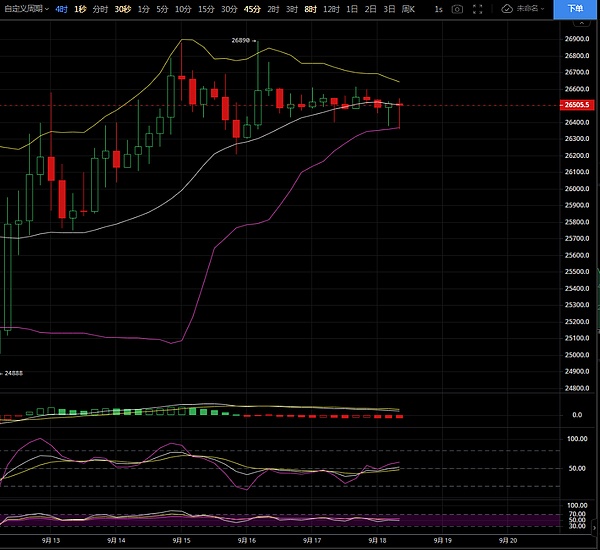Image resolution: width=600 pixels, height=550 pixels.
Task: Click the 26890 high price marker
Action: 240,40
